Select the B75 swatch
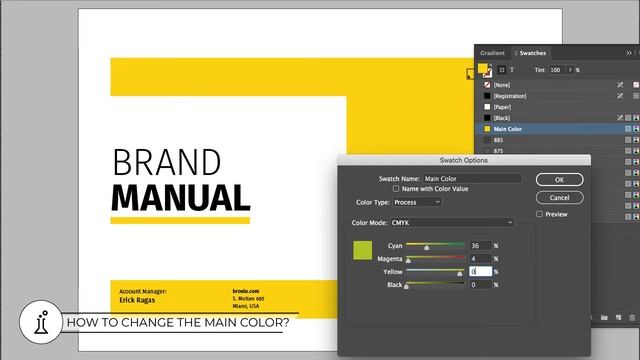640x360 pixels. [x=558, y=151]
